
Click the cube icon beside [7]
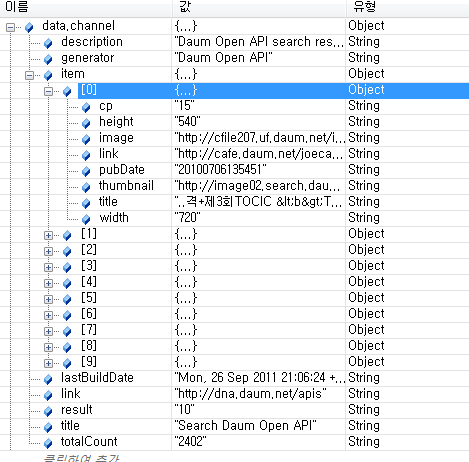point(67,331)
